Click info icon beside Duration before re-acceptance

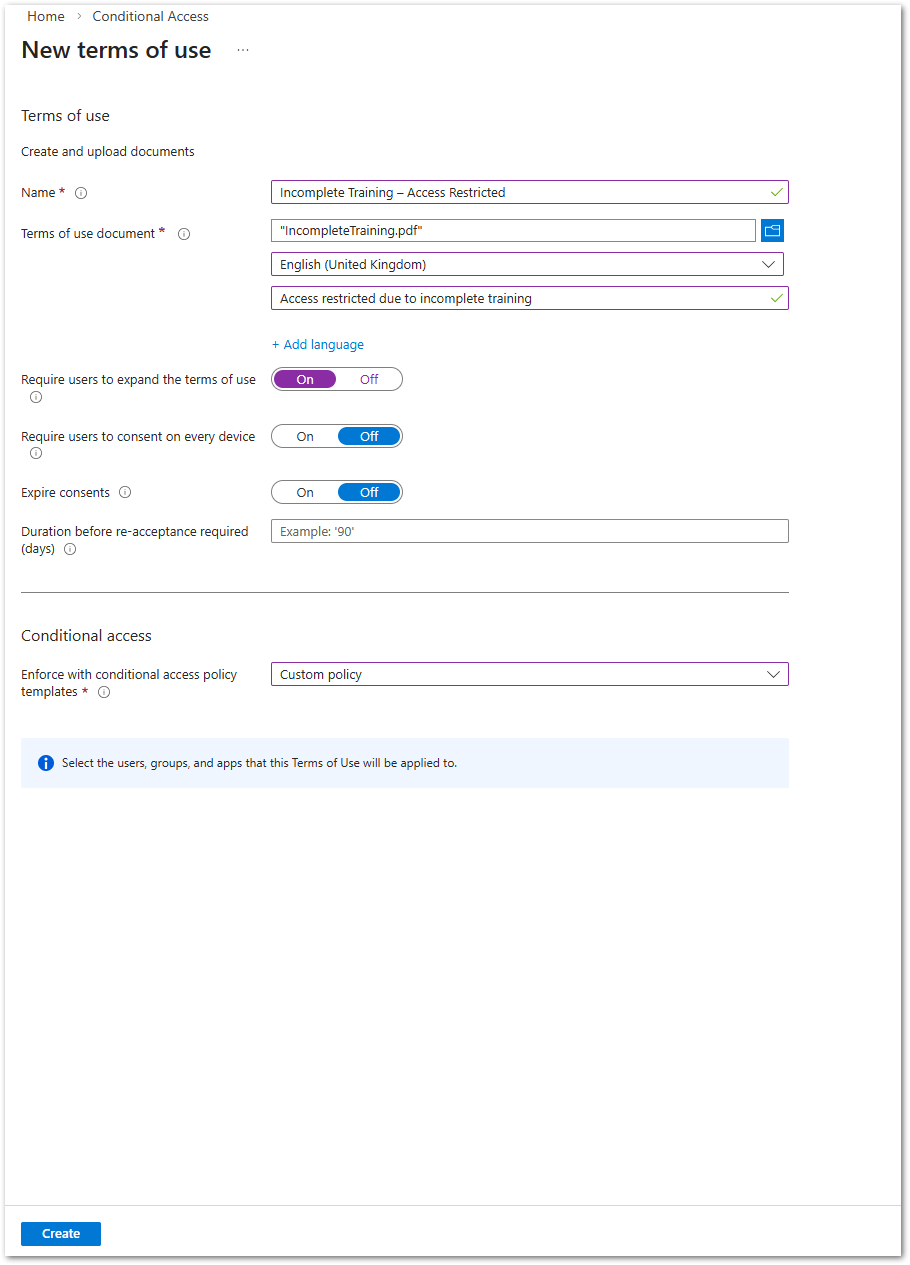point(70,549)
